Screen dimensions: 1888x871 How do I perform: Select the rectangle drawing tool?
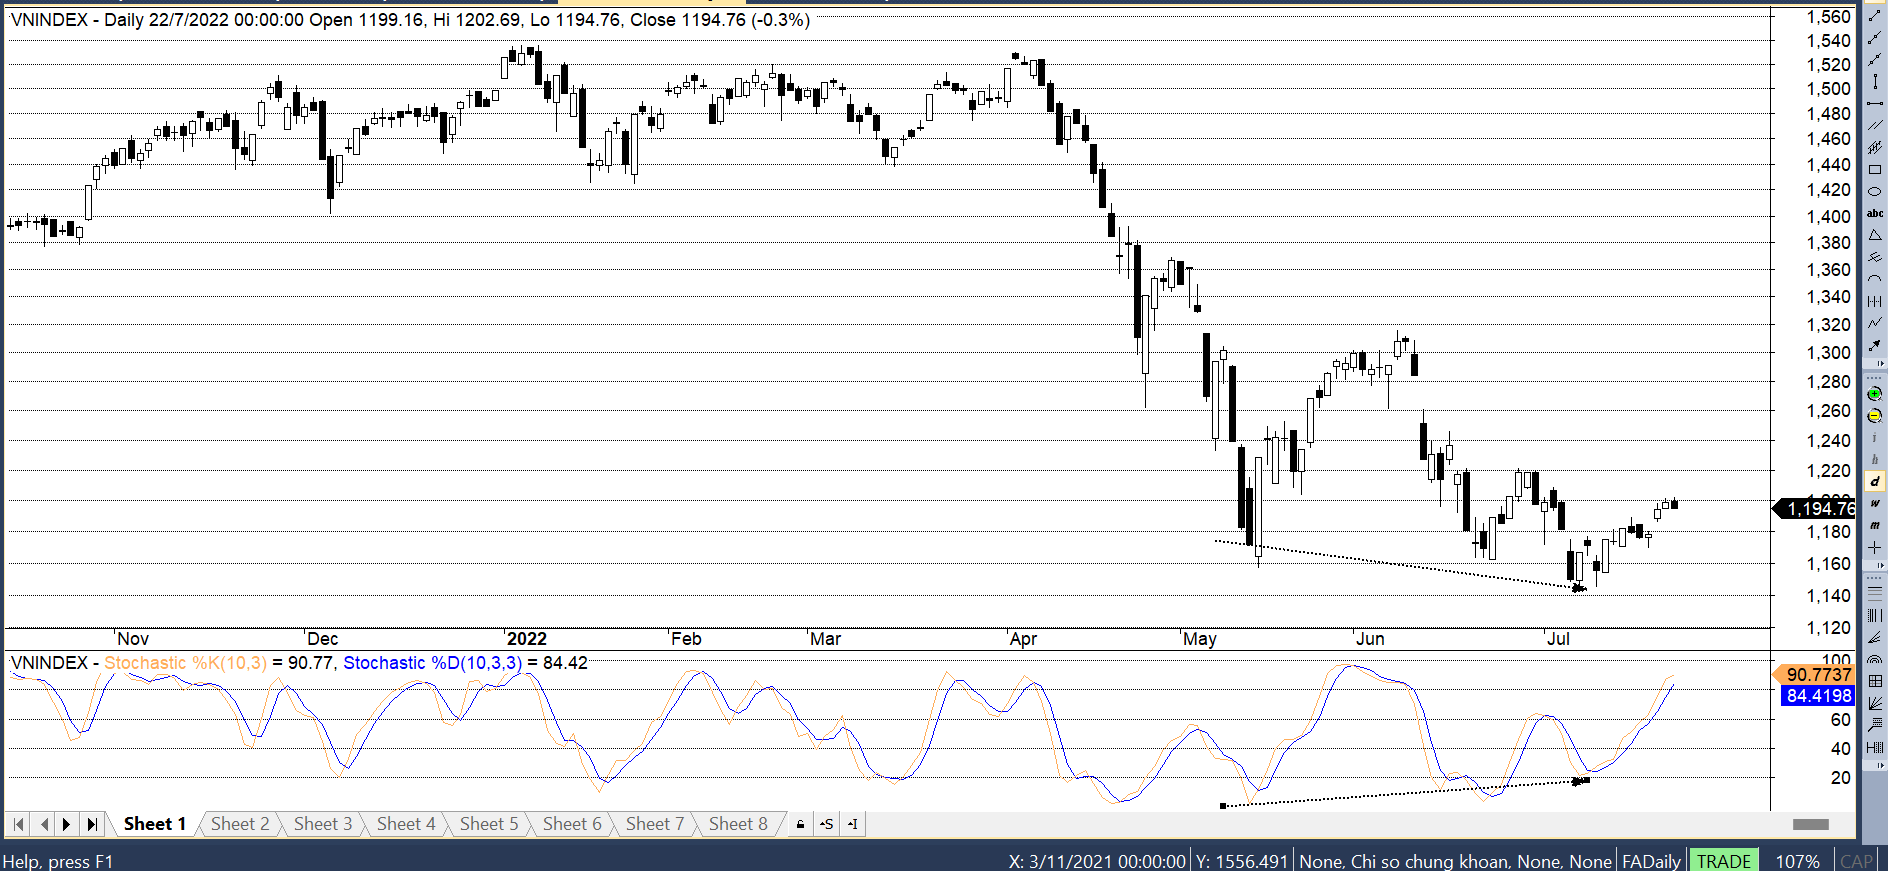1875,169
